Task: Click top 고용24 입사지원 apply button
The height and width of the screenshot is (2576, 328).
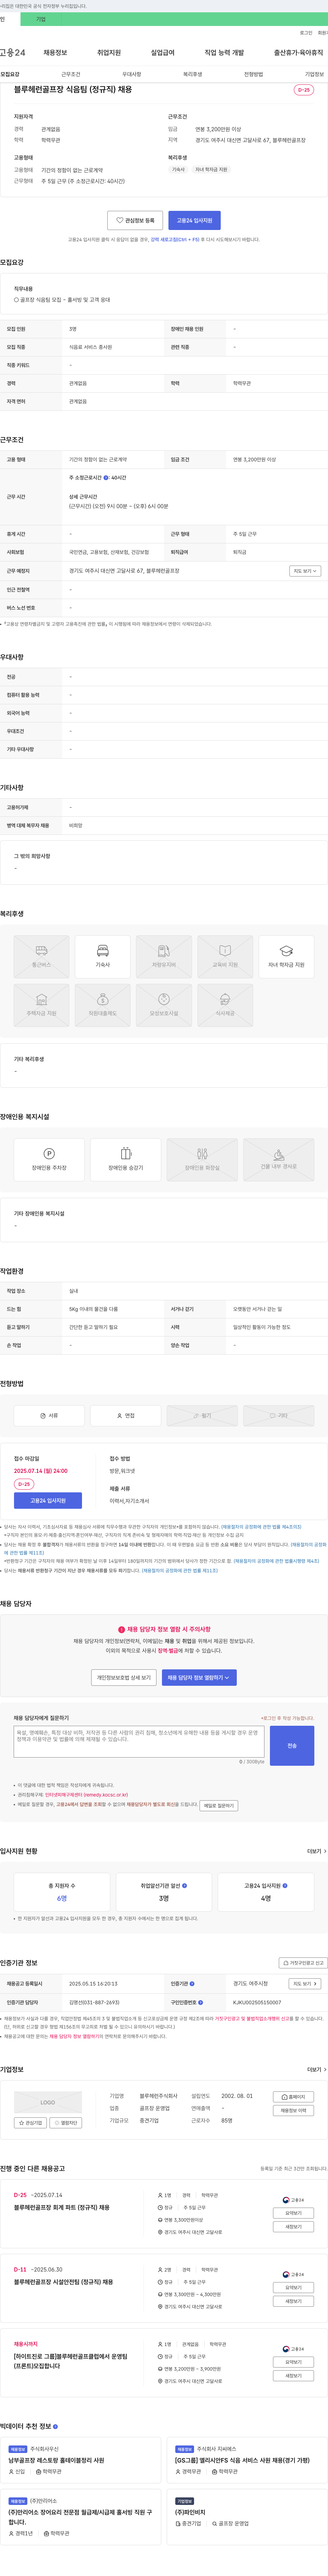Action: (x=194, y=220)
